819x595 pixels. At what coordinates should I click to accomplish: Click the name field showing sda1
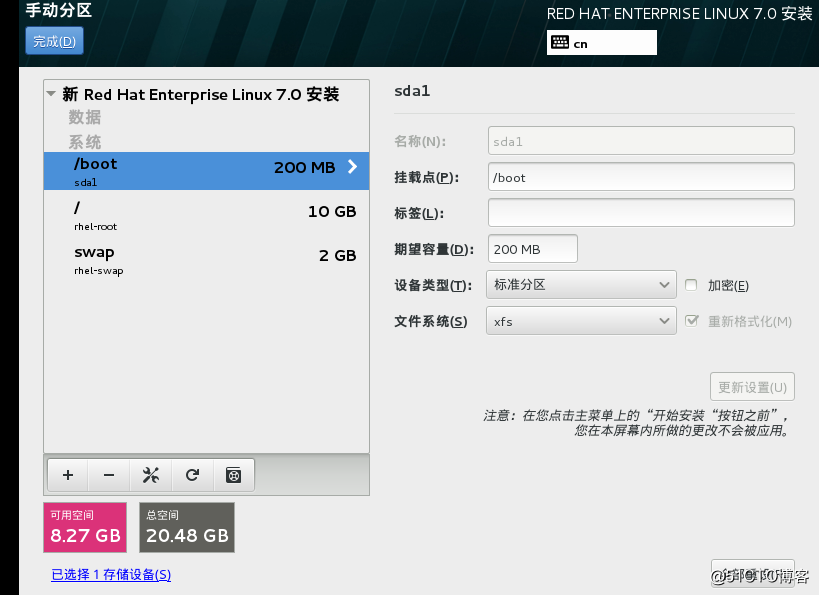click(x=641, y=141)
